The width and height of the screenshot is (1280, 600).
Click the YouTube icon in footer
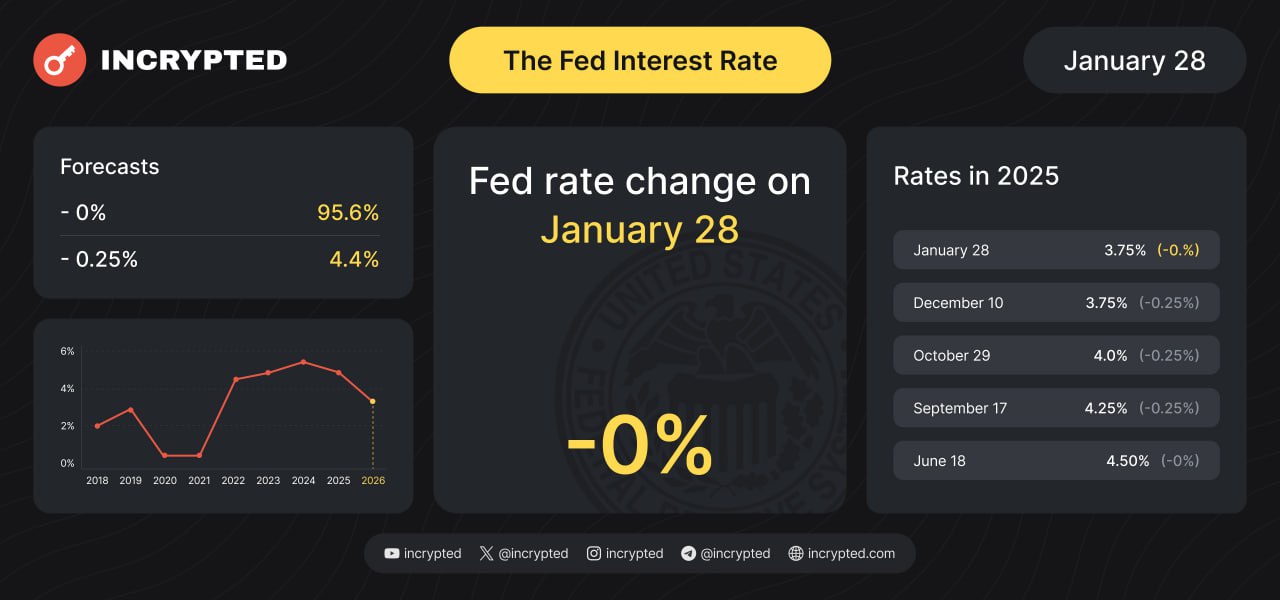(392, 553)
